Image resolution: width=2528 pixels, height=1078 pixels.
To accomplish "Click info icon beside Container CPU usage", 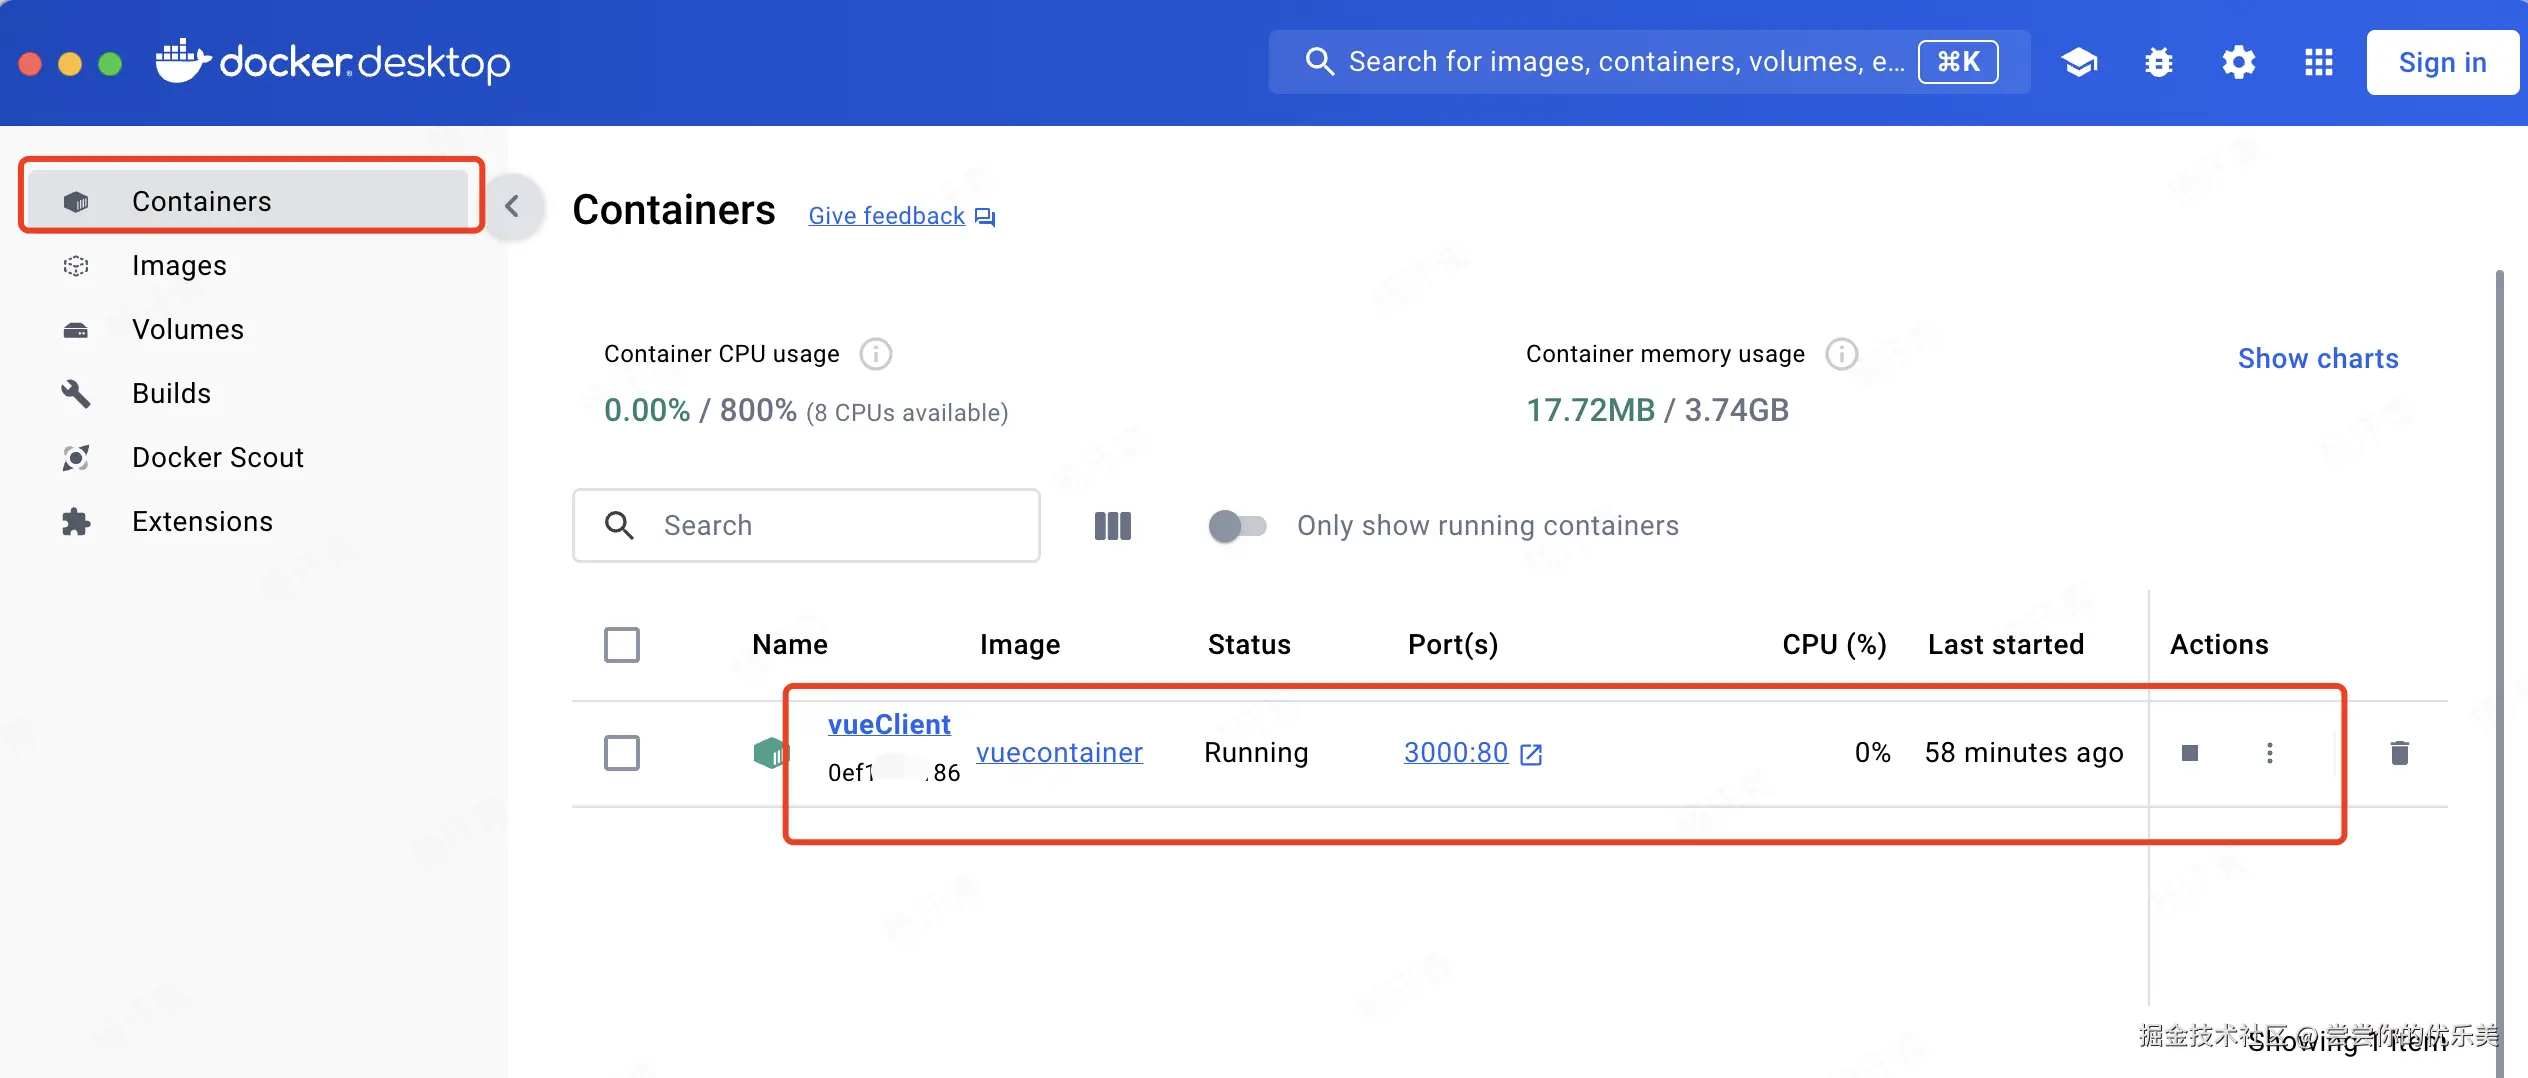I will click(x=876, y=354).
